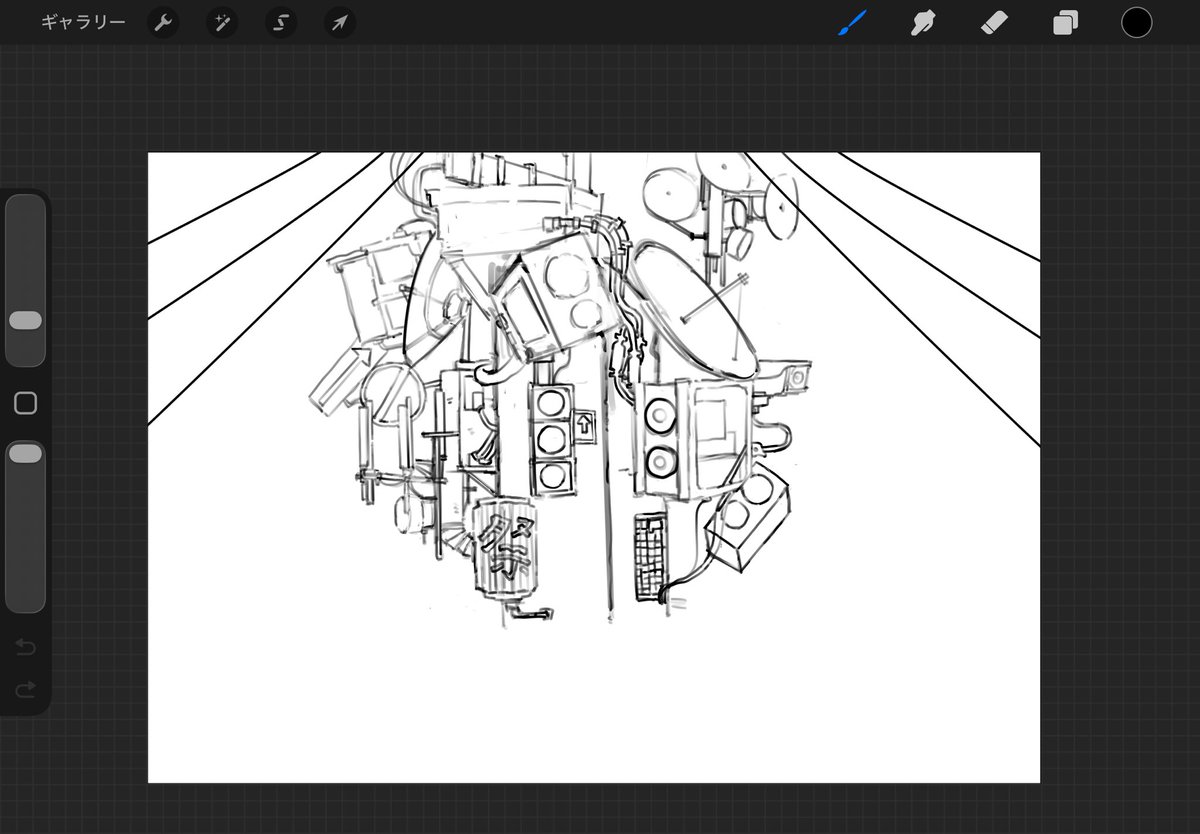Select the Smudge finger tool

click(x=922, y=22)
